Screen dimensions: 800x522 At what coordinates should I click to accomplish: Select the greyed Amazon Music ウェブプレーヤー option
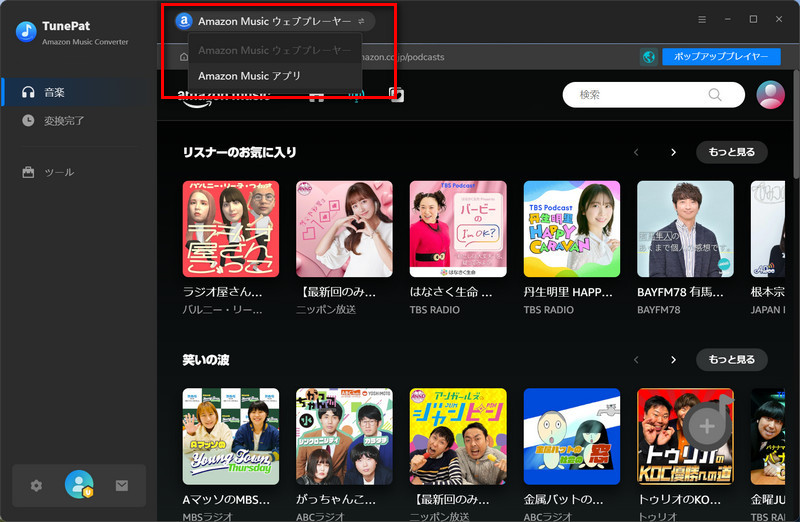[x=275, y=50]
